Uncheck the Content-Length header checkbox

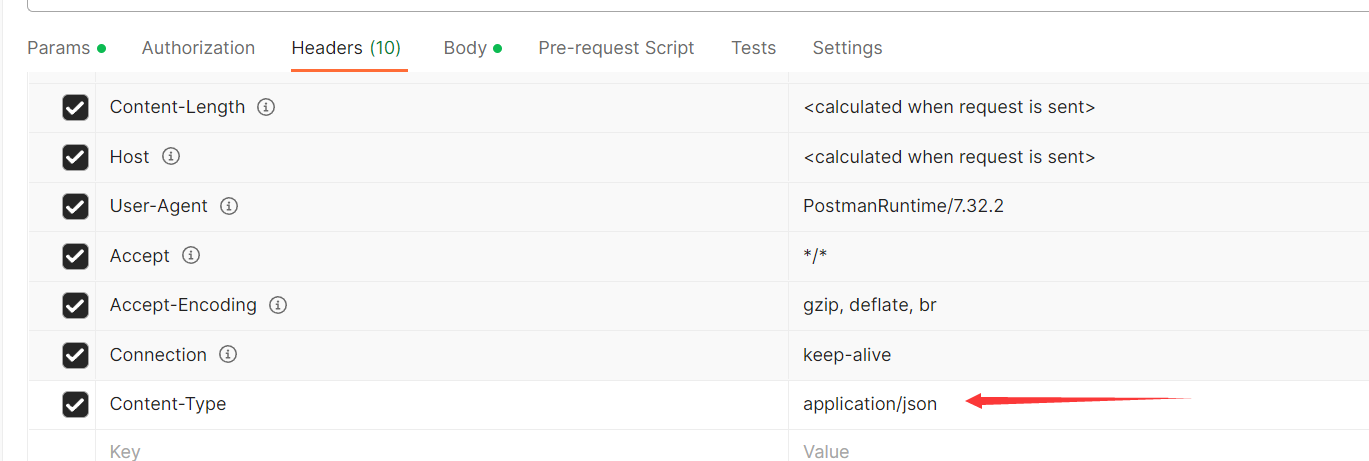coord(75,107)
